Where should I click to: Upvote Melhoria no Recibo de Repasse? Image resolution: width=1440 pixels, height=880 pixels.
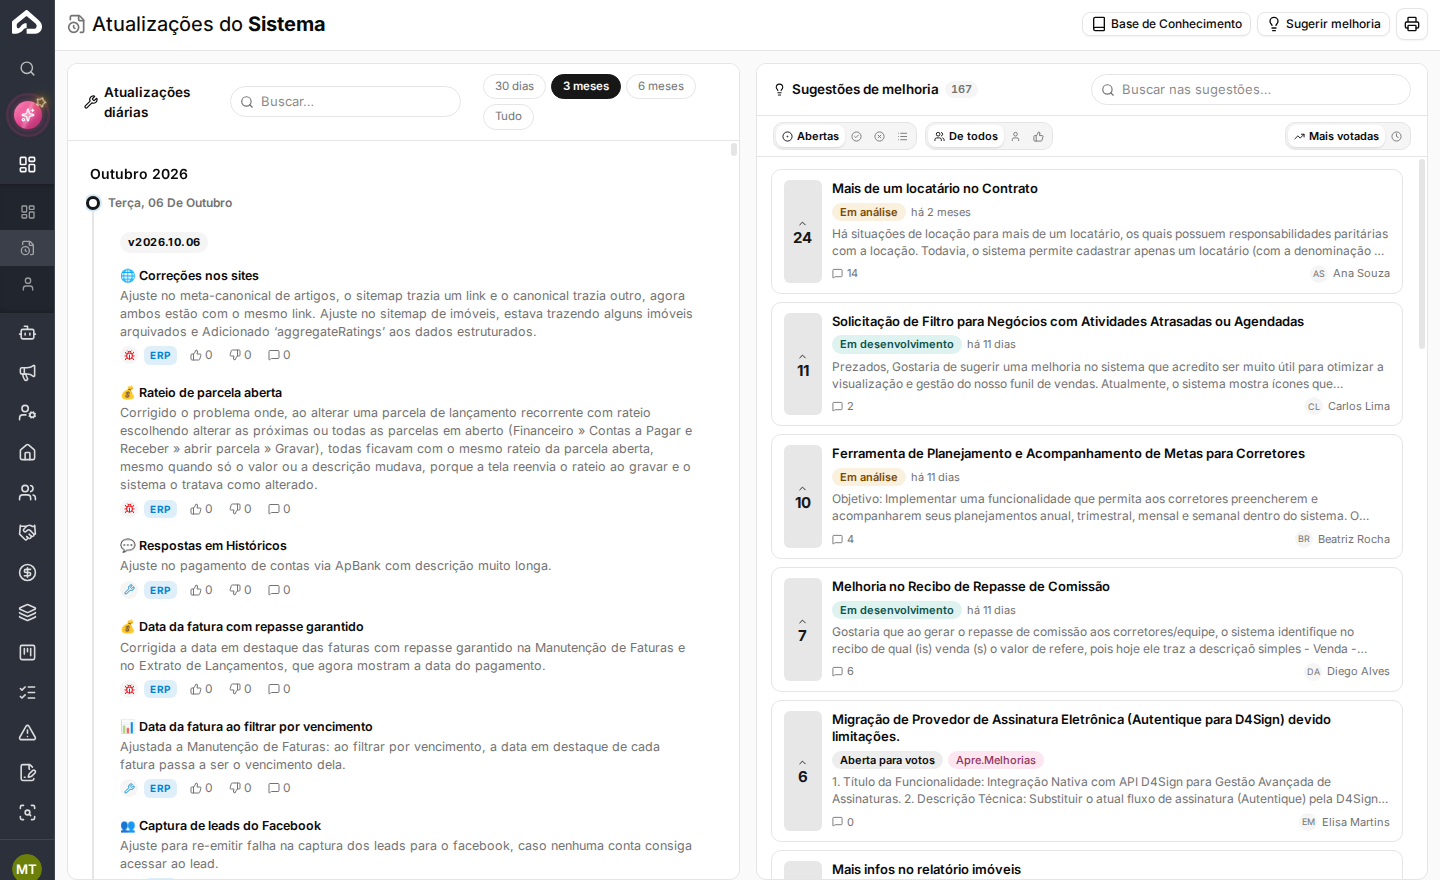click(x=802, y=630)
